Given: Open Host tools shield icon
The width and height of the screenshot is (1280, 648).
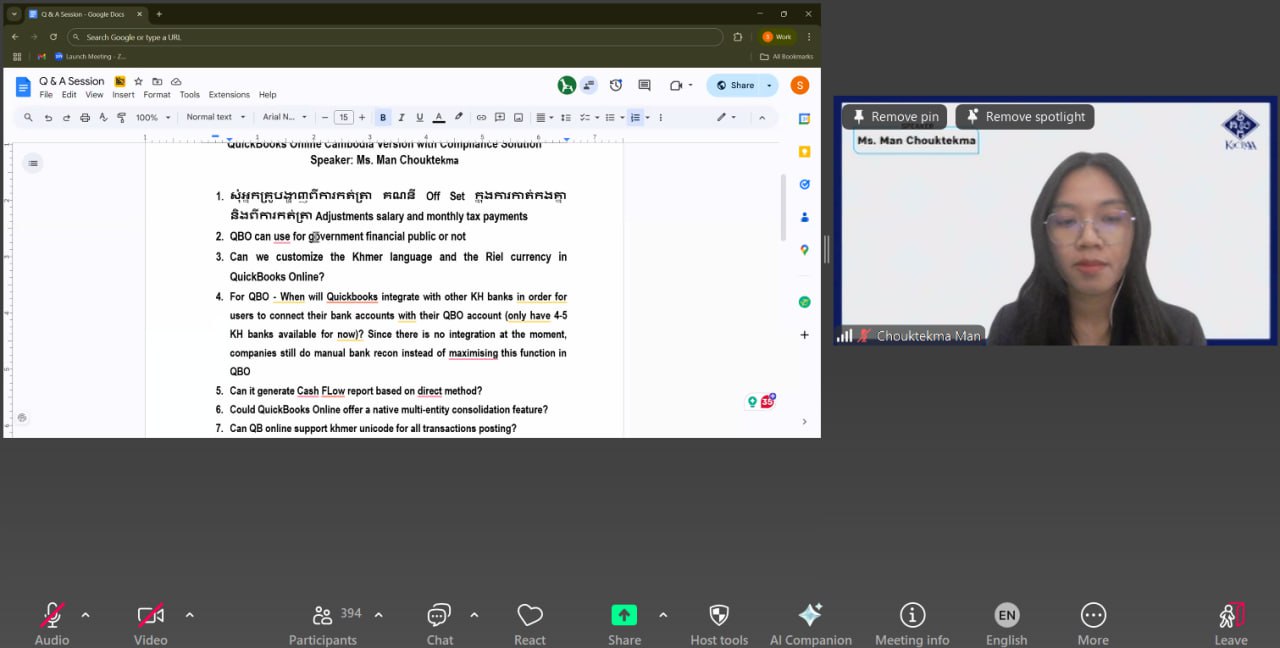Looking at the screenshot, I should tap(718, 622).
